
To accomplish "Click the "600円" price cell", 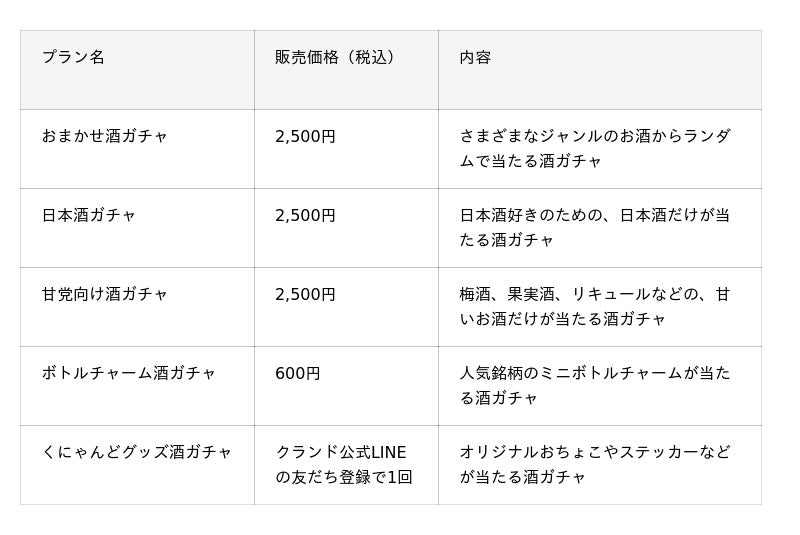I will coord(297,373).
